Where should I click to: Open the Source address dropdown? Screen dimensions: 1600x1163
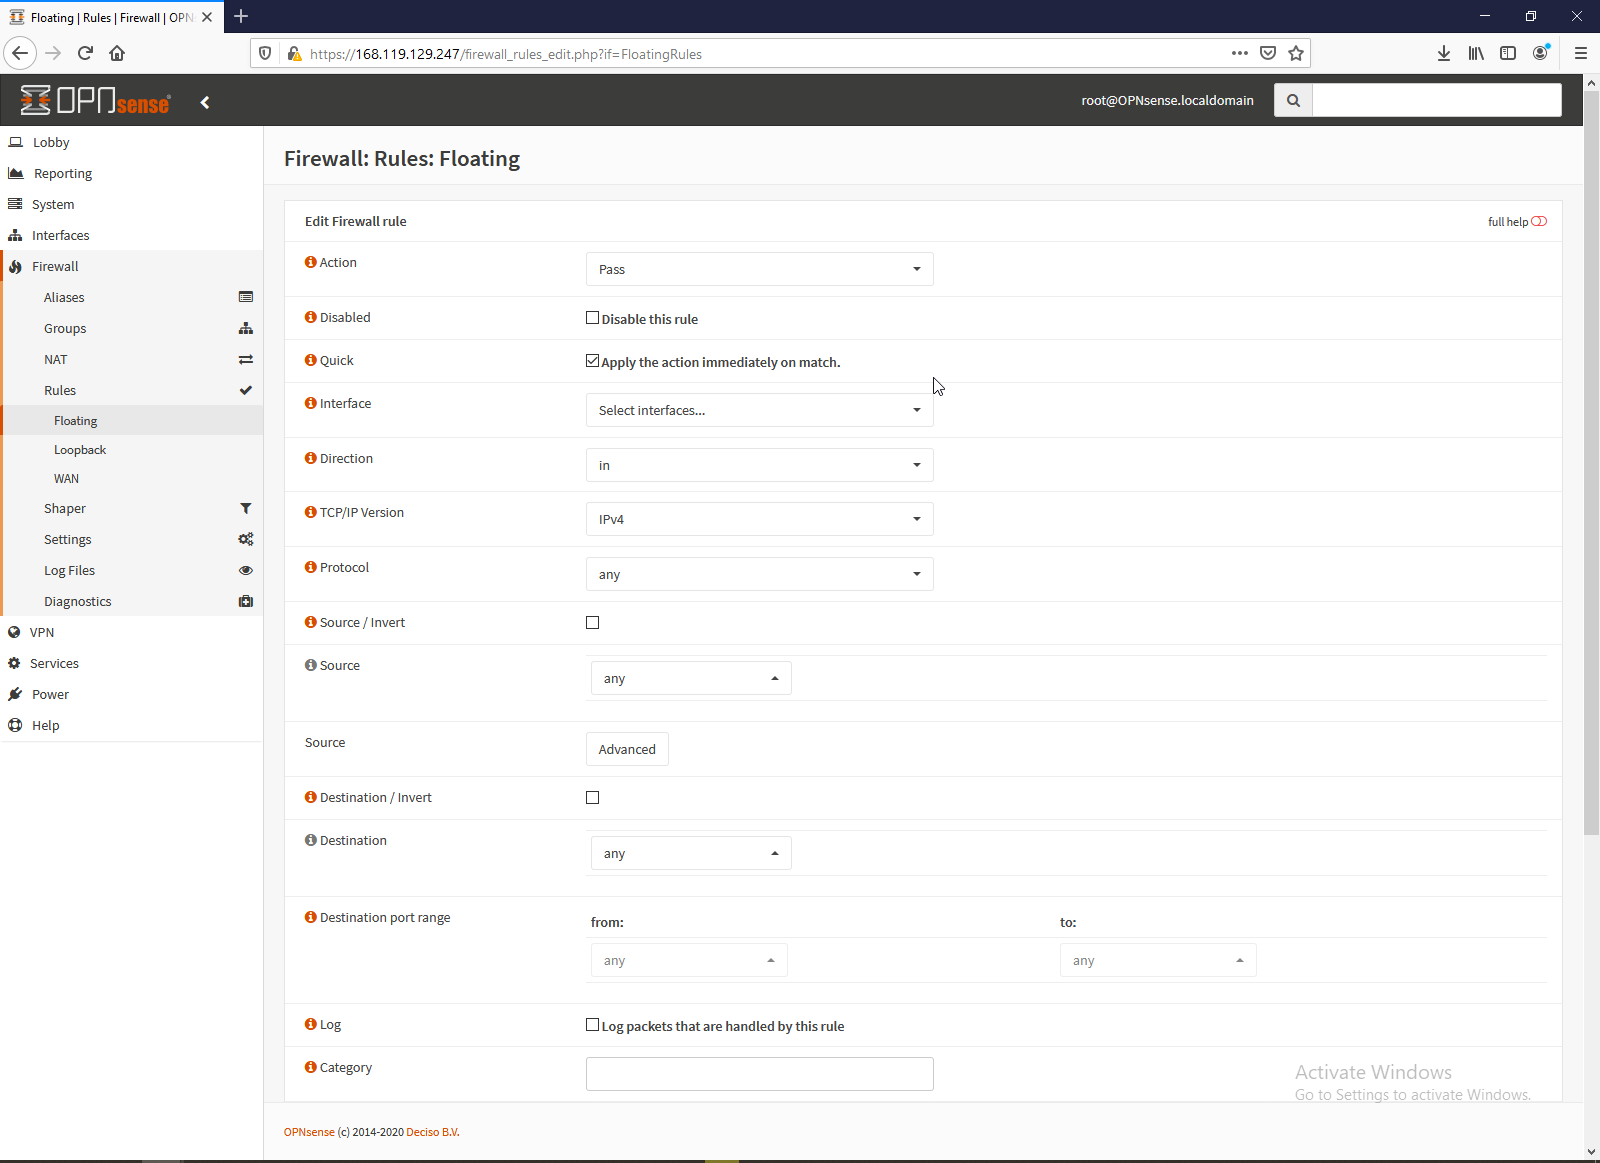click(691, 678)
